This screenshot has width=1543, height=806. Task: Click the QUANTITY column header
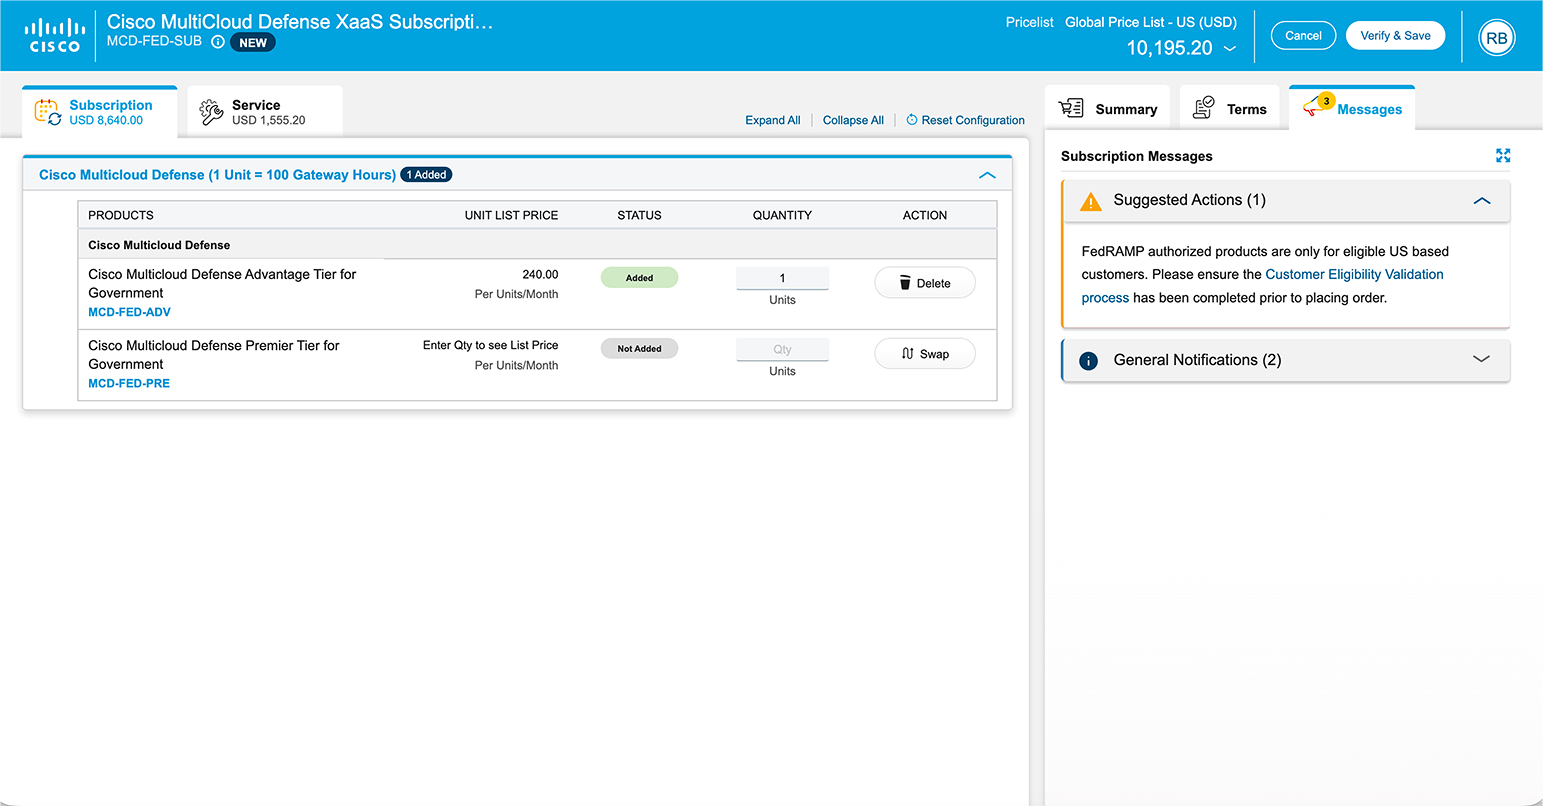pyautogui.click(x=782, y=215)
